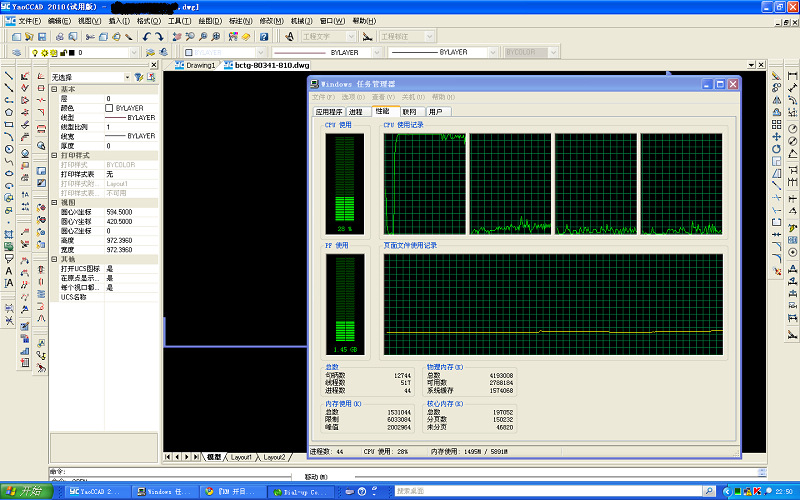
Task: Open Task Manager's processes tab
Action: tap(356, 112)
